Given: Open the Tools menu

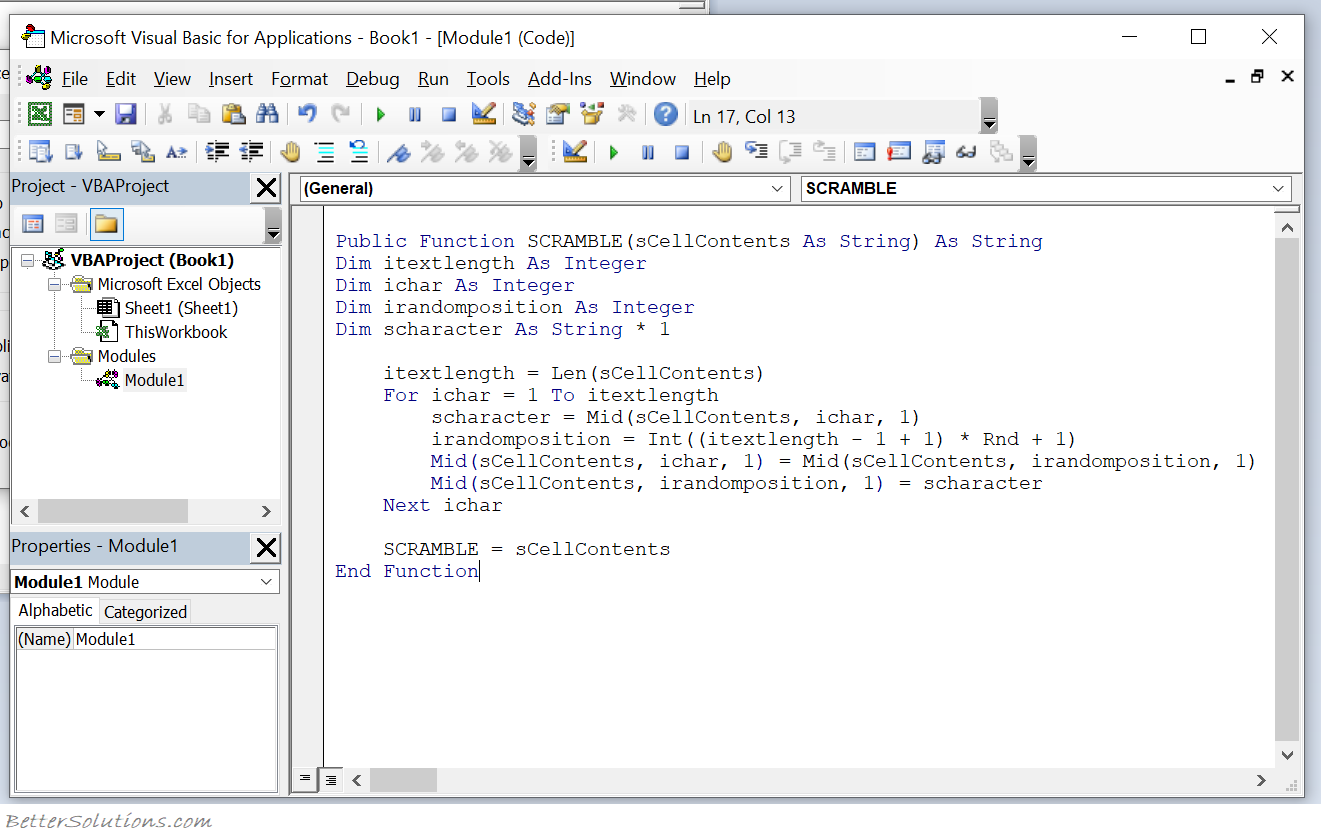Looking at the screenshot, I should (488, 79).
